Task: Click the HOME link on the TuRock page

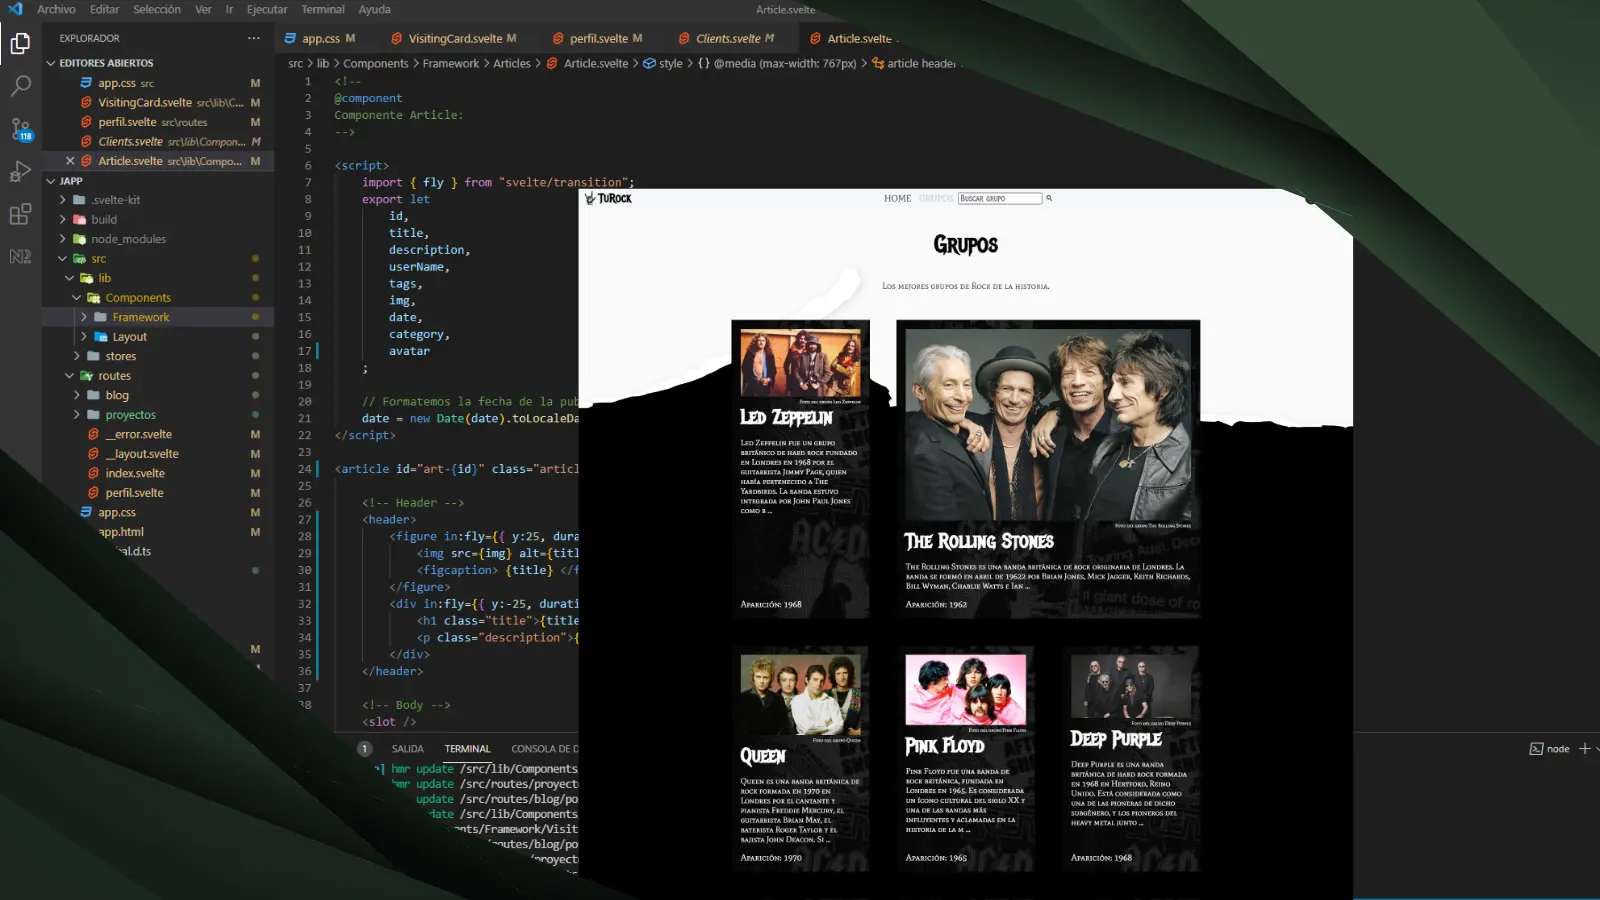Action: (895, 198)
